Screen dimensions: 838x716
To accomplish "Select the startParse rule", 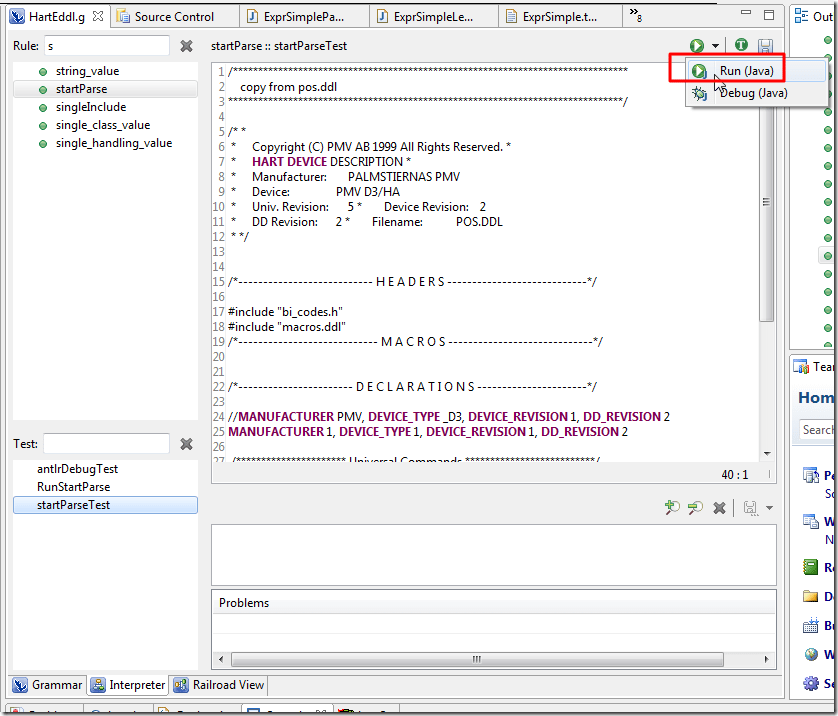I will 83,89.
